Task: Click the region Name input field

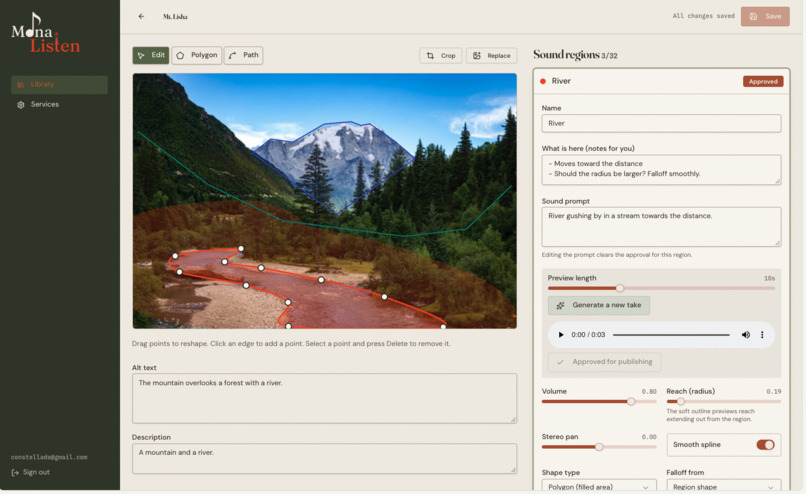Action: 661,123
